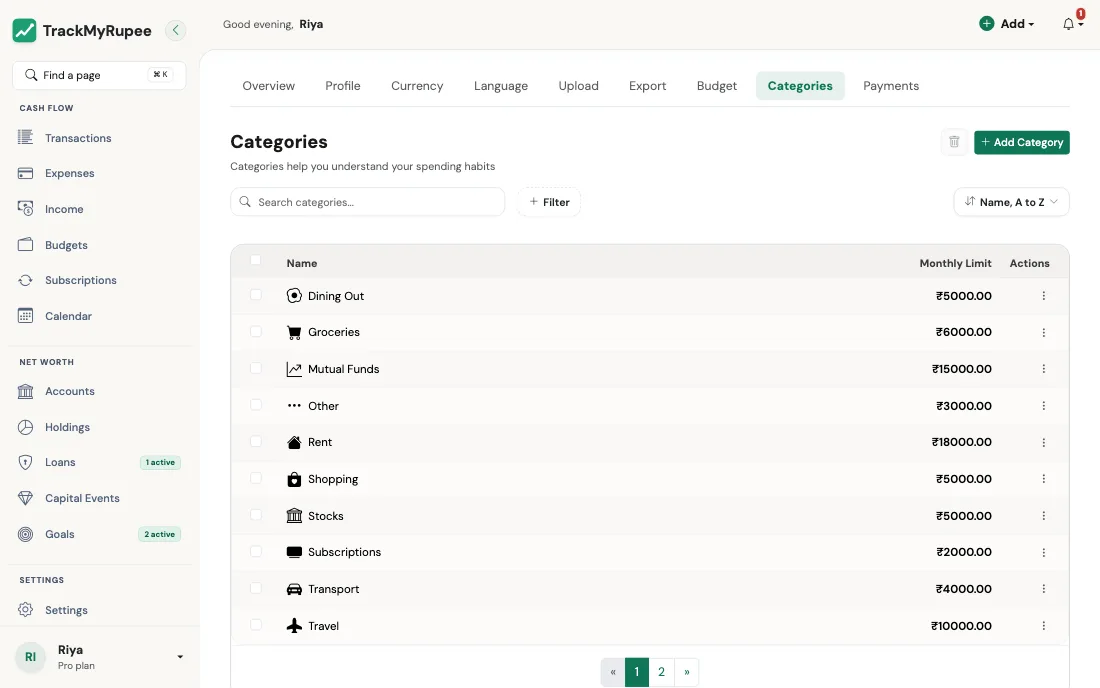The image size is (1100, 688).
Task: Select the Rent row checkbox
Action: (255, 441)
